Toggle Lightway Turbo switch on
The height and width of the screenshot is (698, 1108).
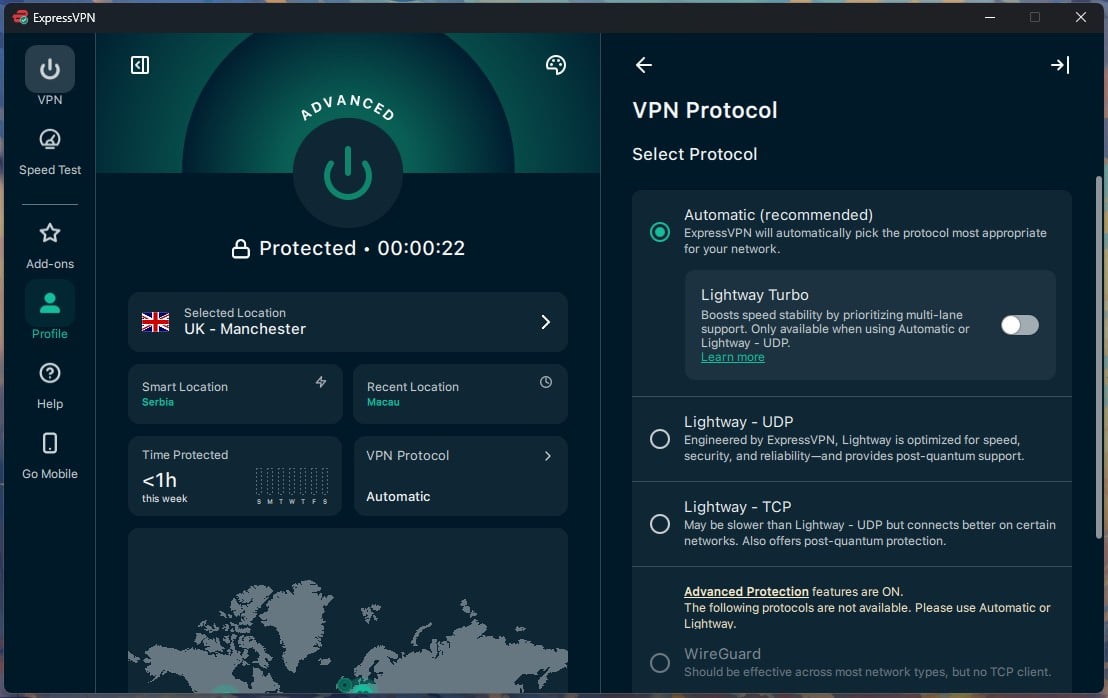click(x=1020, y=325)
